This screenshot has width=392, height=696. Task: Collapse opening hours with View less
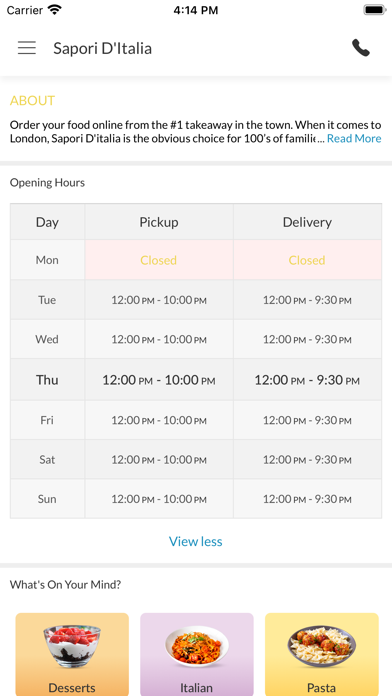[x=196, y=541]
